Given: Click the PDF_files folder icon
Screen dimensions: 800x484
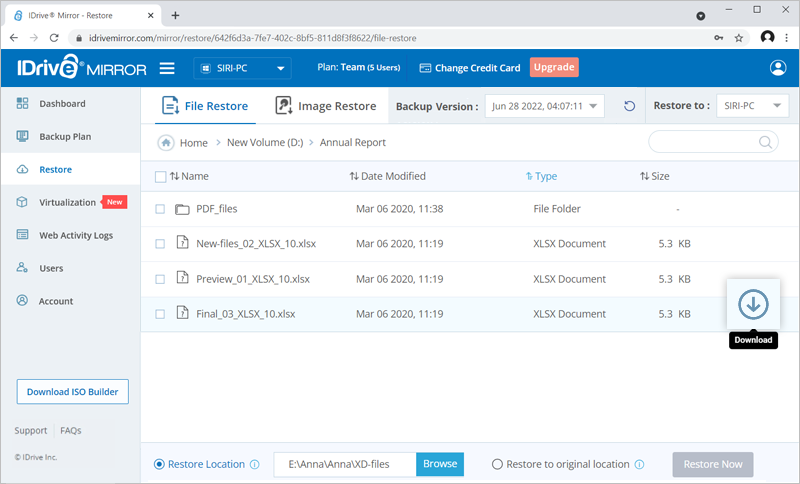Looking at the screenshot, I should pyautogui.click(x=182, y=209).
